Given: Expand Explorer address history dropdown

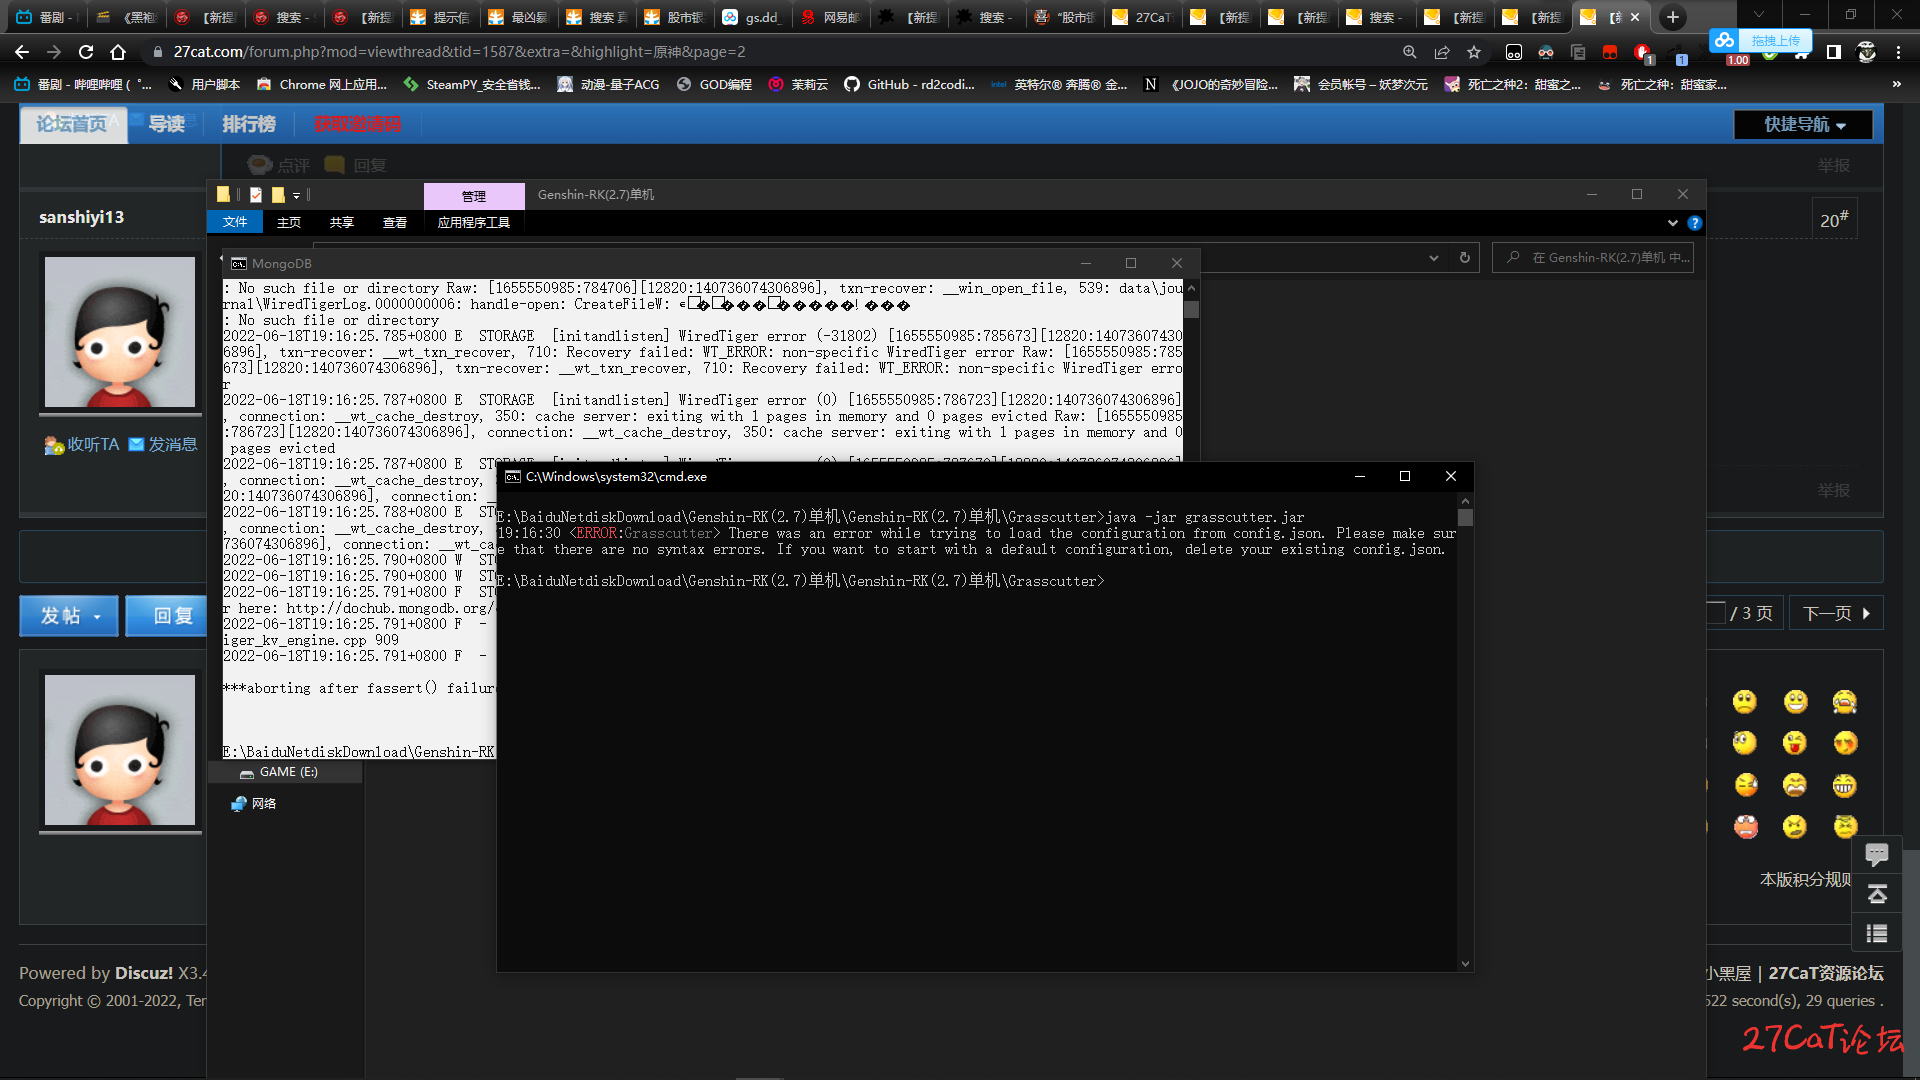Looking at the screenshot, I should click(x=1434, y=257).
